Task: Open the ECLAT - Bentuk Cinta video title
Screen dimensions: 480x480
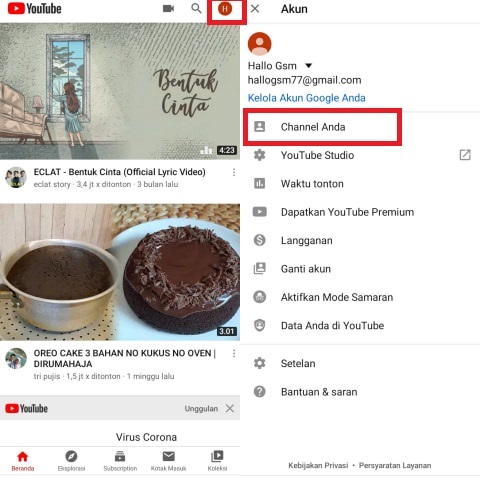Action: [x=120, y=172]
